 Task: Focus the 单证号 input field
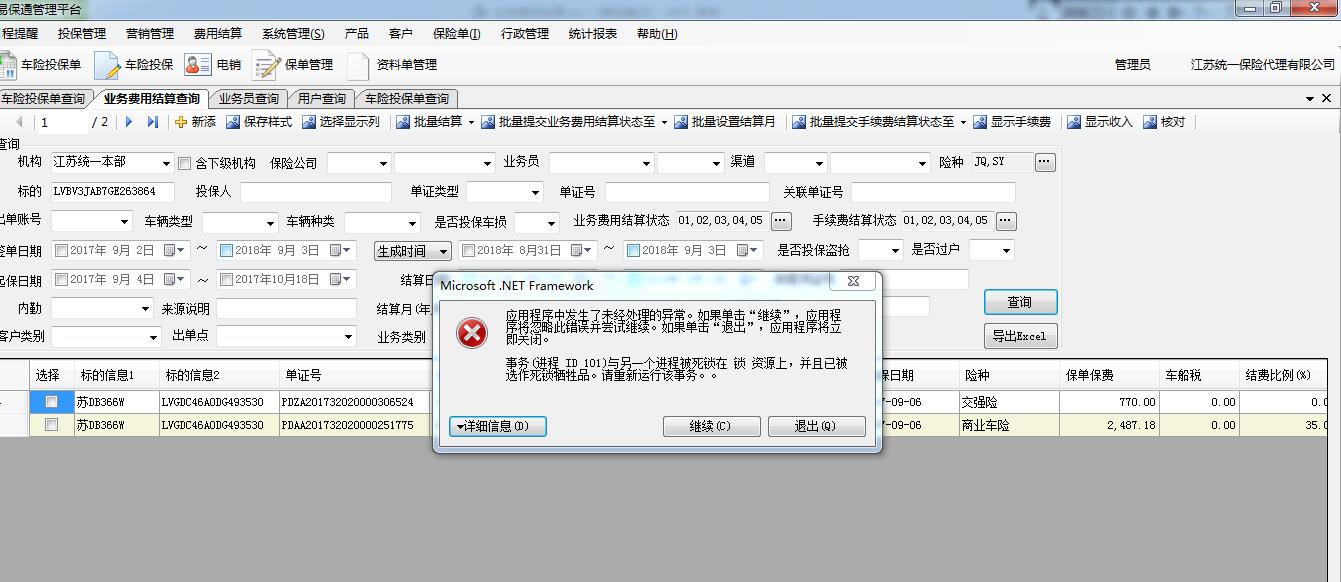pyautogui.click(x=687, y=192)
